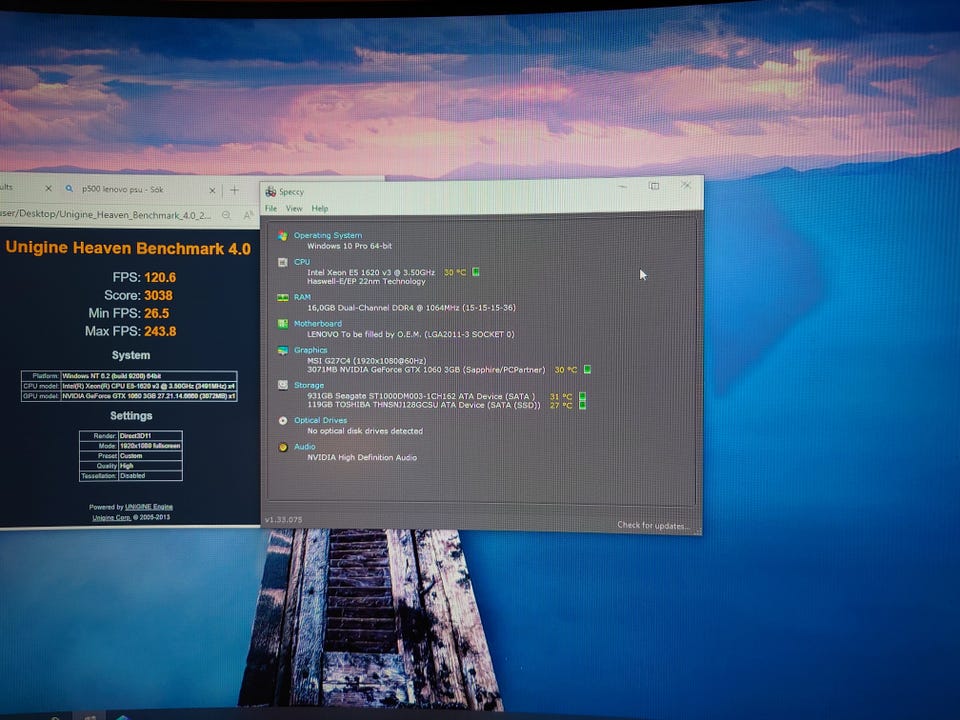Click the '119GB TOSHIBA' SSD drive text
The width and height of the screenshot is (960, 720).
(x=423, y=405)
